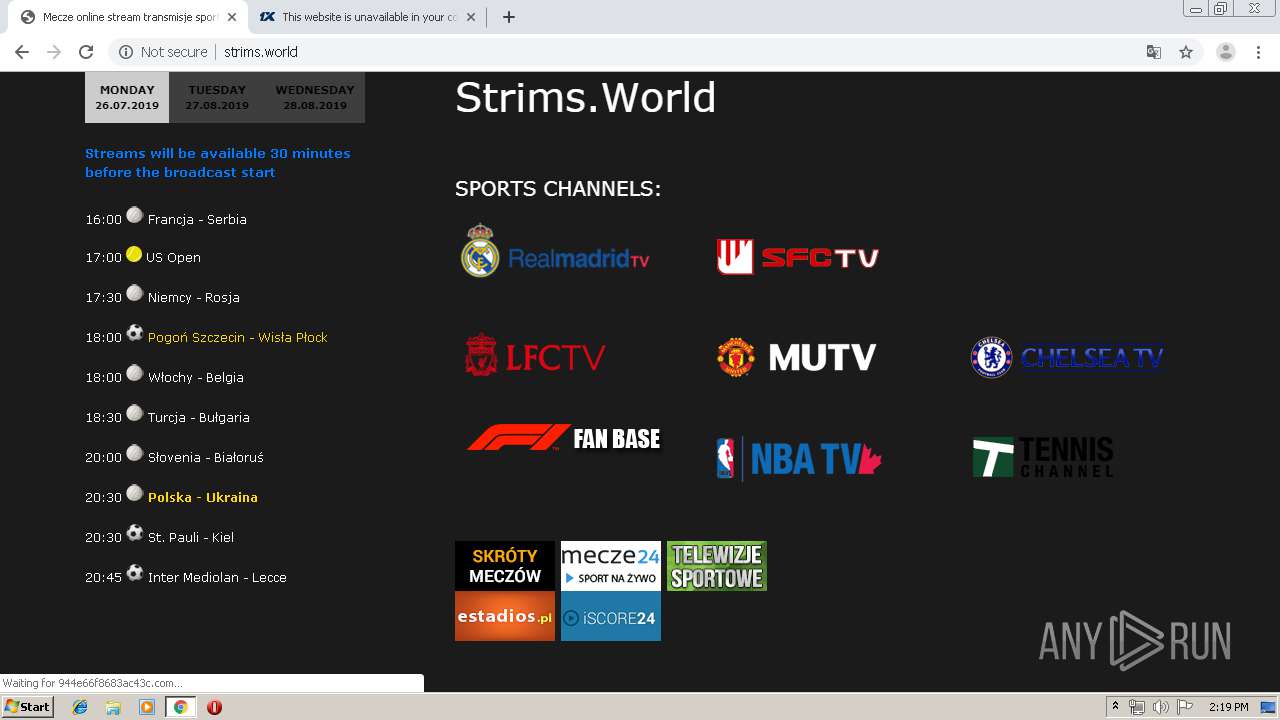This screenshot has width=1280, height=720.
Task: Open the Turcja - Bułgaria match link
Action: 199,417
